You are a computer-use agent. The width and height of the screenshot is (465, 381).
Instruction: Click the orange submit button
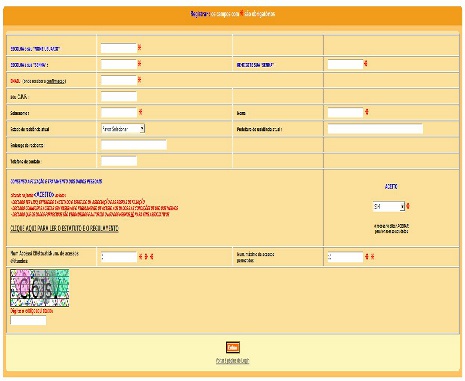coord(232,348)
